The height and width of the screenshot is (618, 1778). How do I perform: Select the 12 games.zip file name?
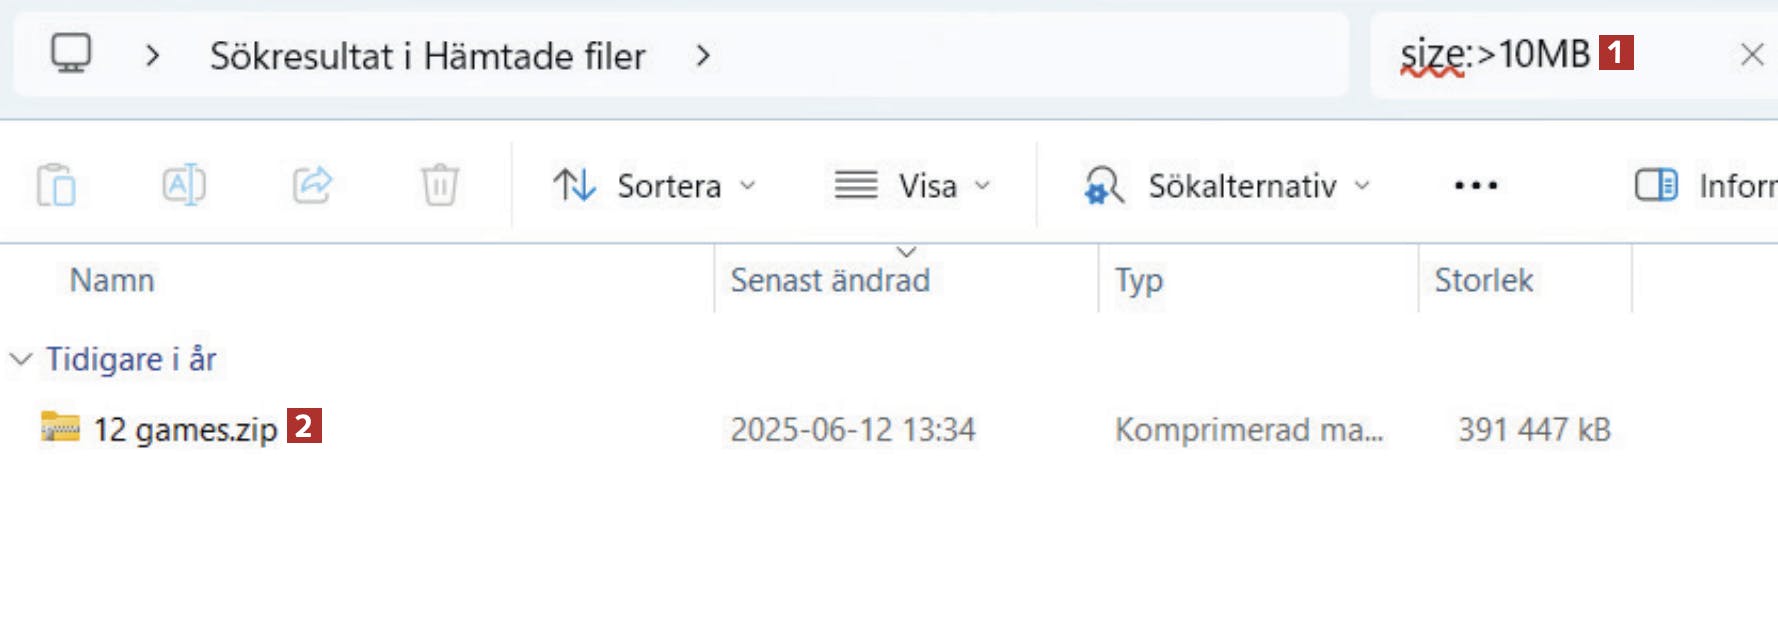click(185, 430)
